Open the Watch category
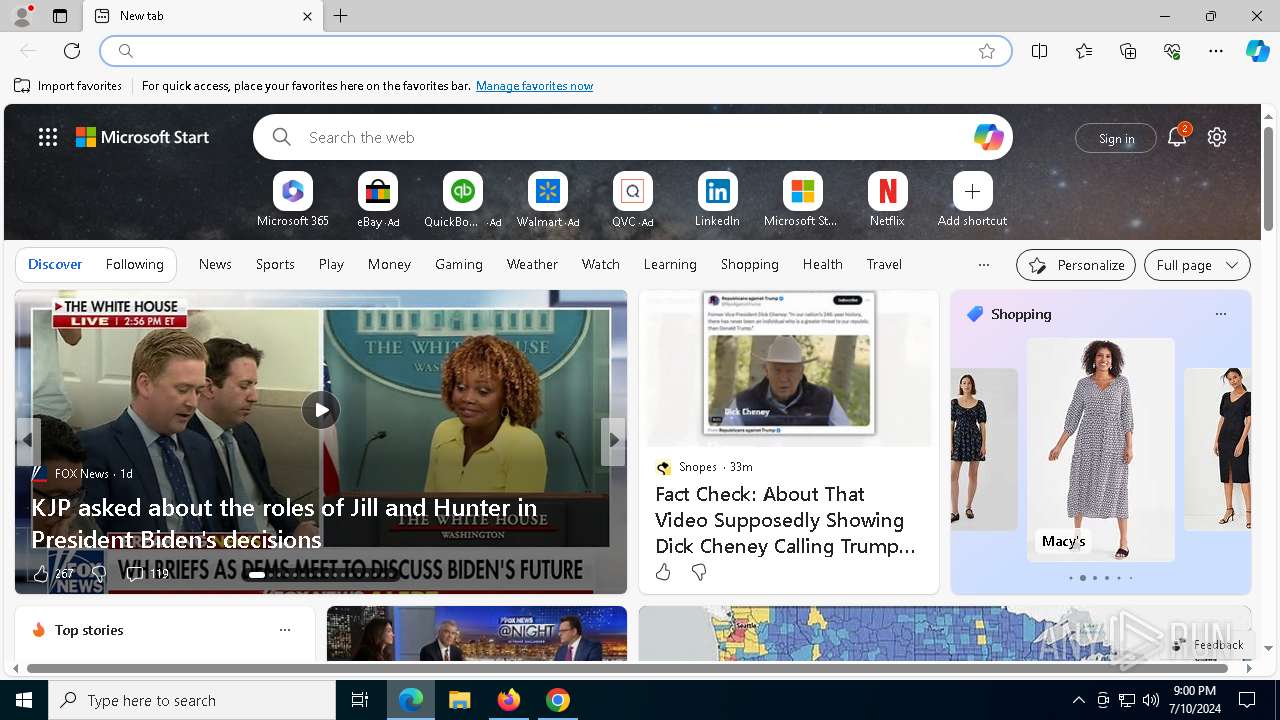Screen dimensions: 1280x720 [601, 264]
